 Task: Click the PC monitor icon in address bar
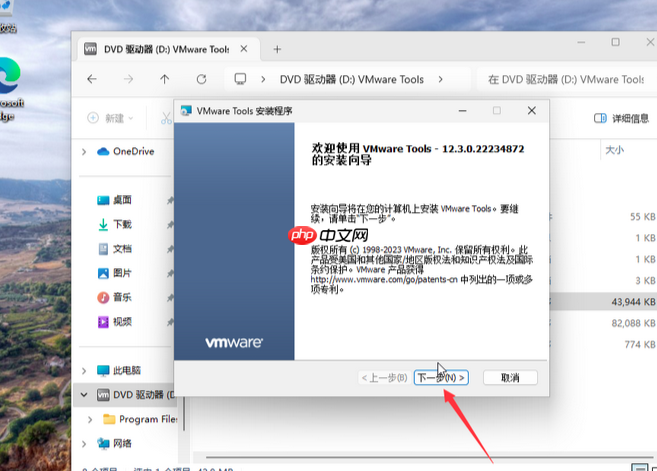point(241,79)
